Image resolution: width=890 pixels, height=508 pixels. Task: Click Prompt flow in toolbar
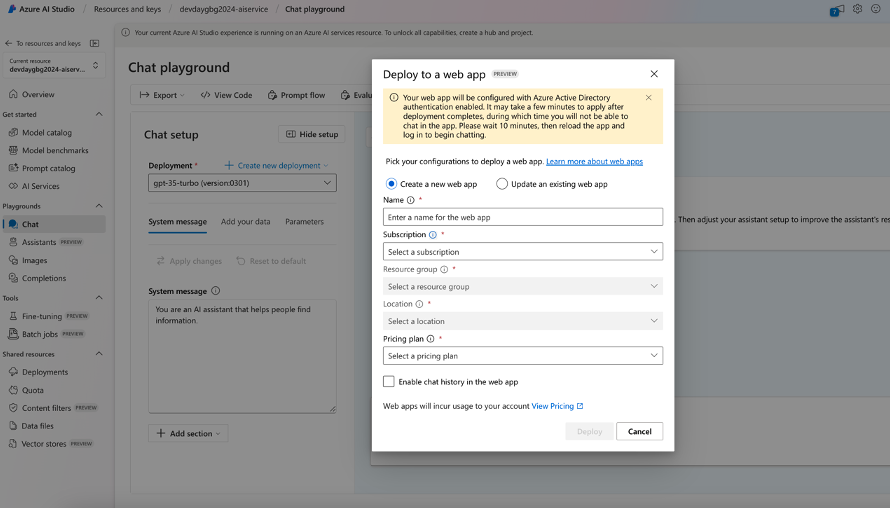296,95
